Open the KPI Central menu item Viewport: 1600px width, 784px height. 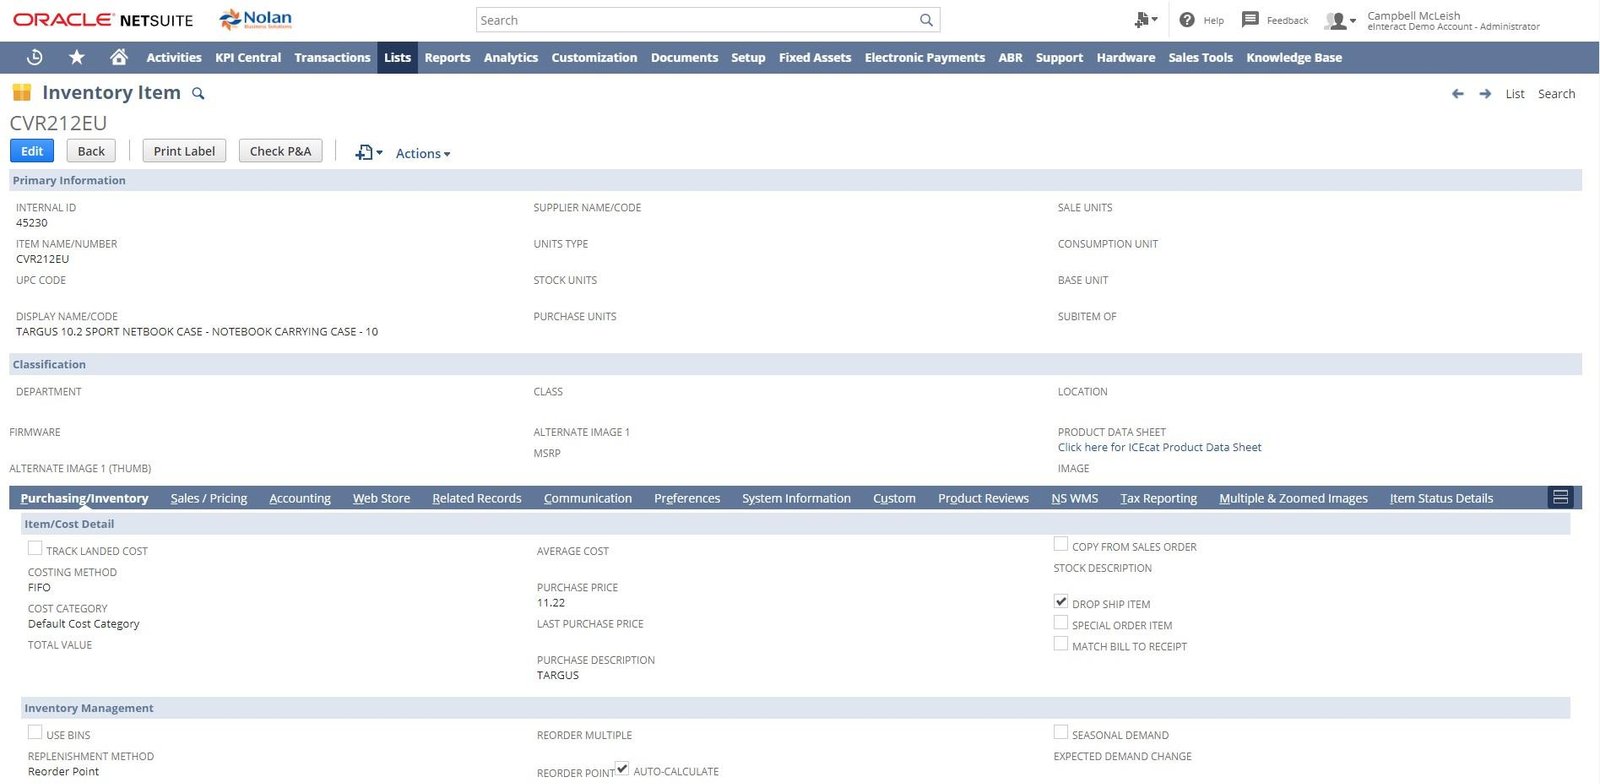[x=248, y=57]
